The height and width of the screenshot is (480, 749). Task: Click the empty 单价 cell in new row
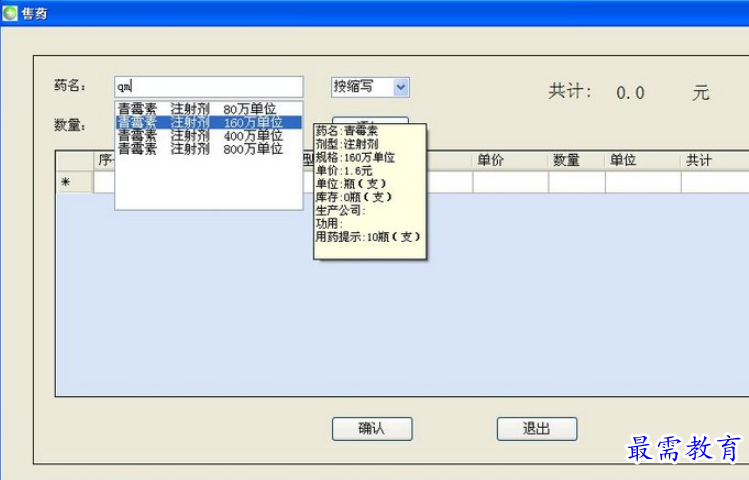coord(510,182)
